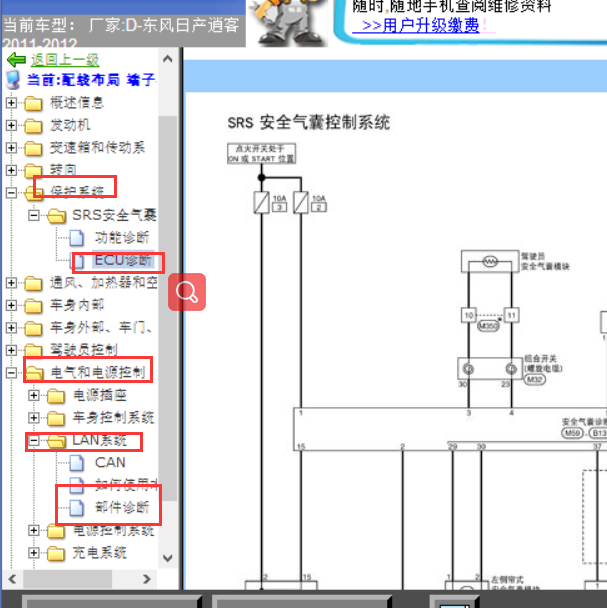Select the 车身内部 tree item

pos(77,305)
